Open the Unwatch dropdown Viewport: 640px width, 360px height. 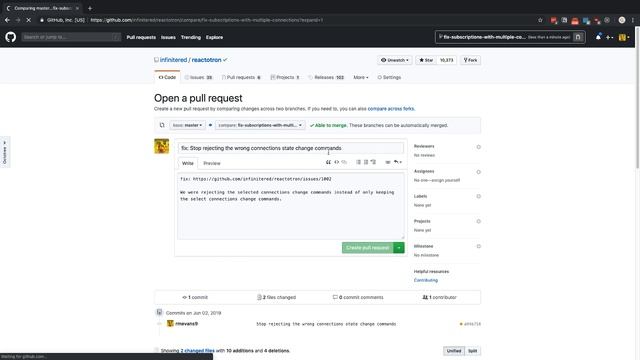pyautogui.click(x=395, y=60)
